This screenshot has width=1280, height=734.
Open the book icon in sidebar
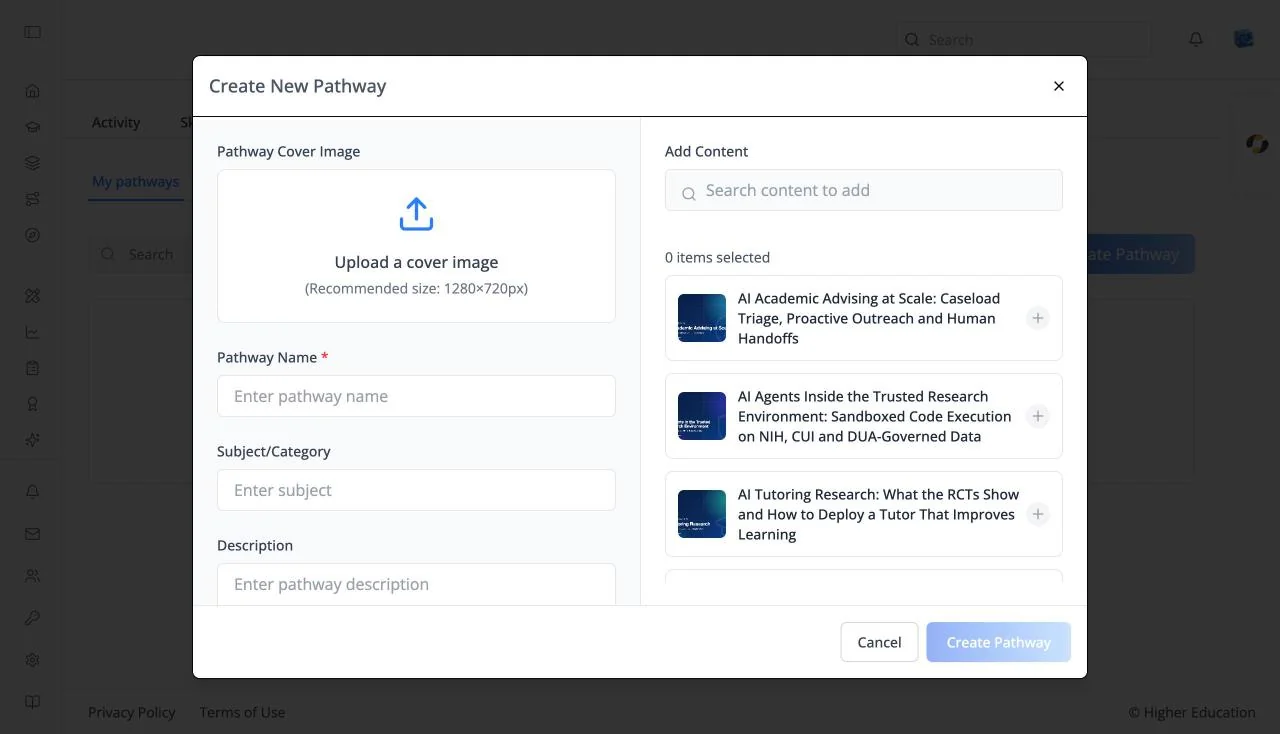(x=33, y=702)
